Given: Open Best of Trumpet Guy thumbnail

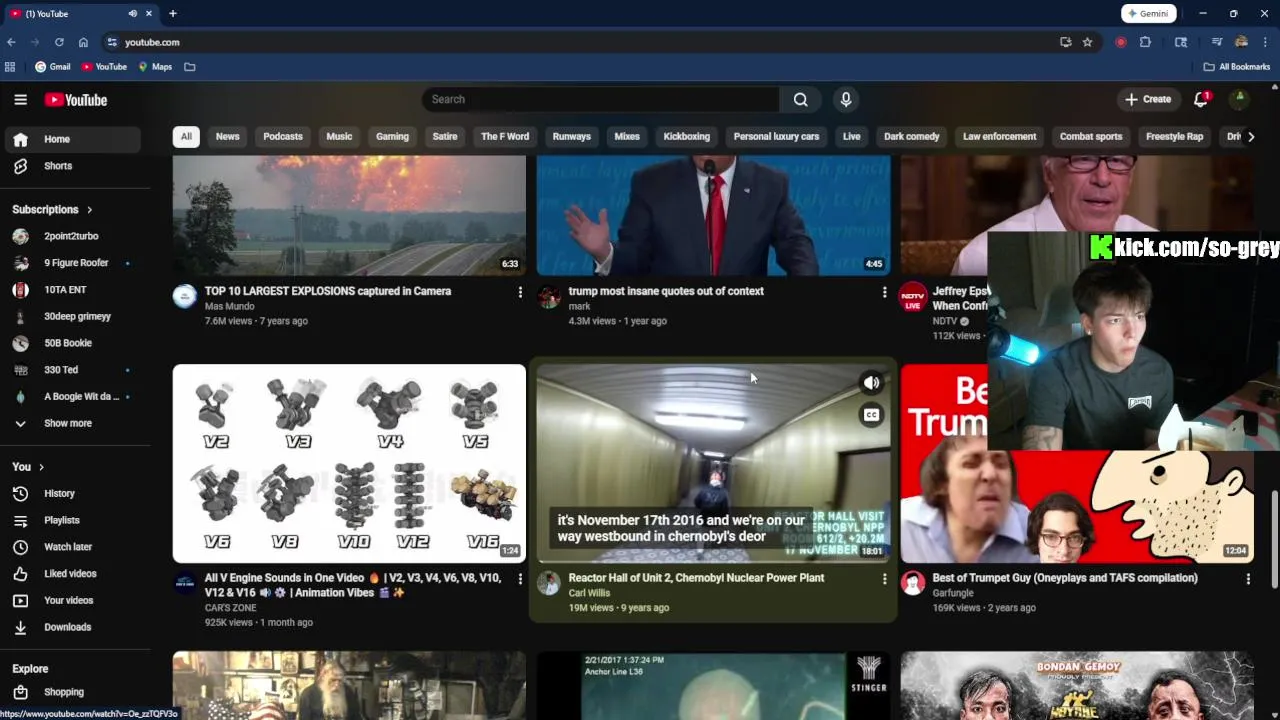Looking at the screenshot, I should click(1077, 507).
